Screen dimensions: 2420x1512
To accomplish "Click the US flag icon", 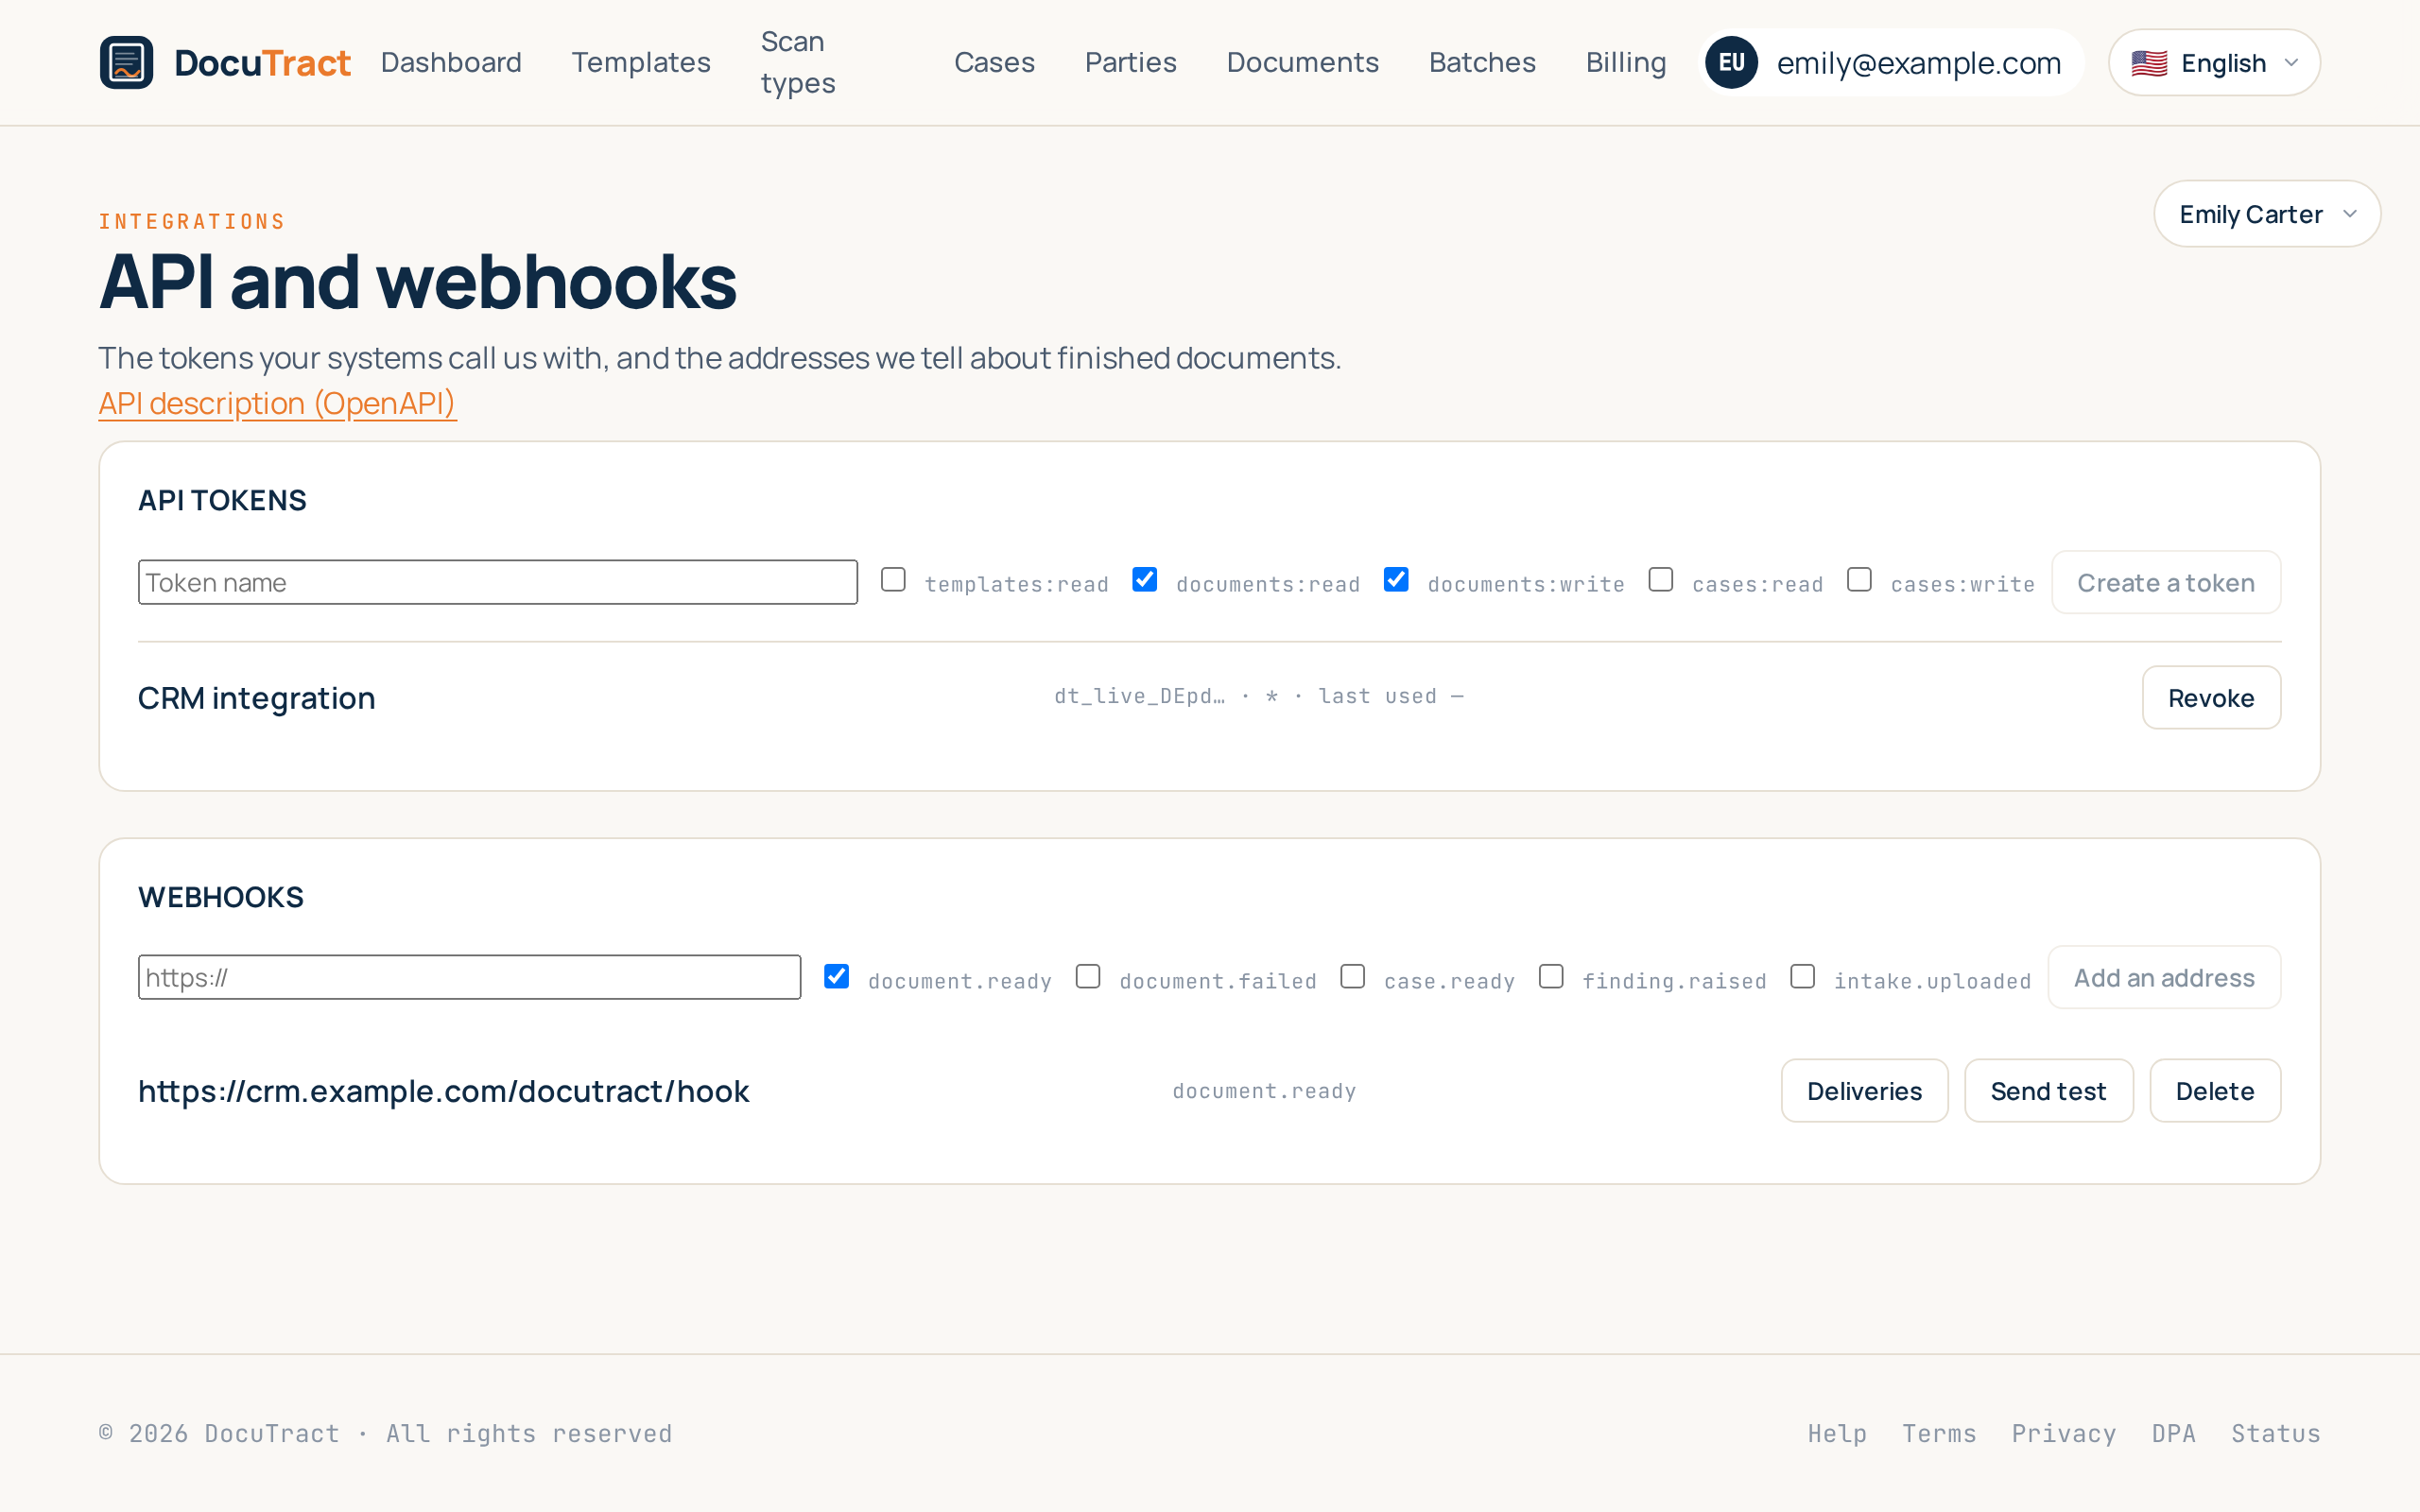I will coord(2149,63).
